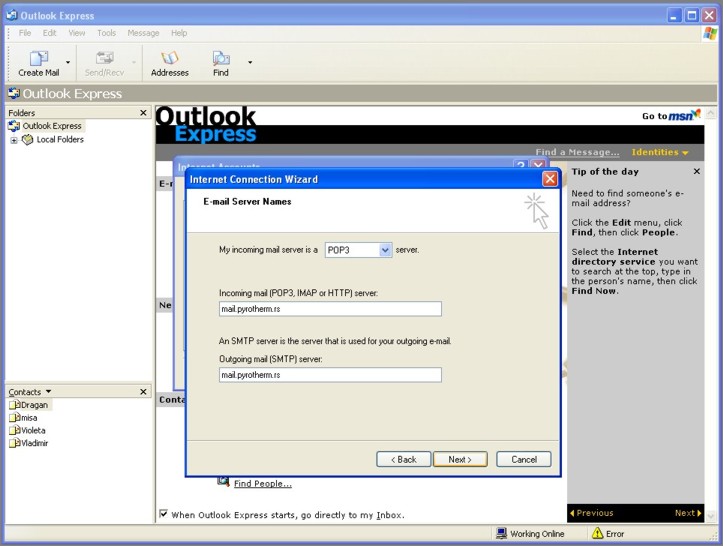Open the Message menu
The height and width of the screenshot is (546, 723).
[x=143, y=33]
